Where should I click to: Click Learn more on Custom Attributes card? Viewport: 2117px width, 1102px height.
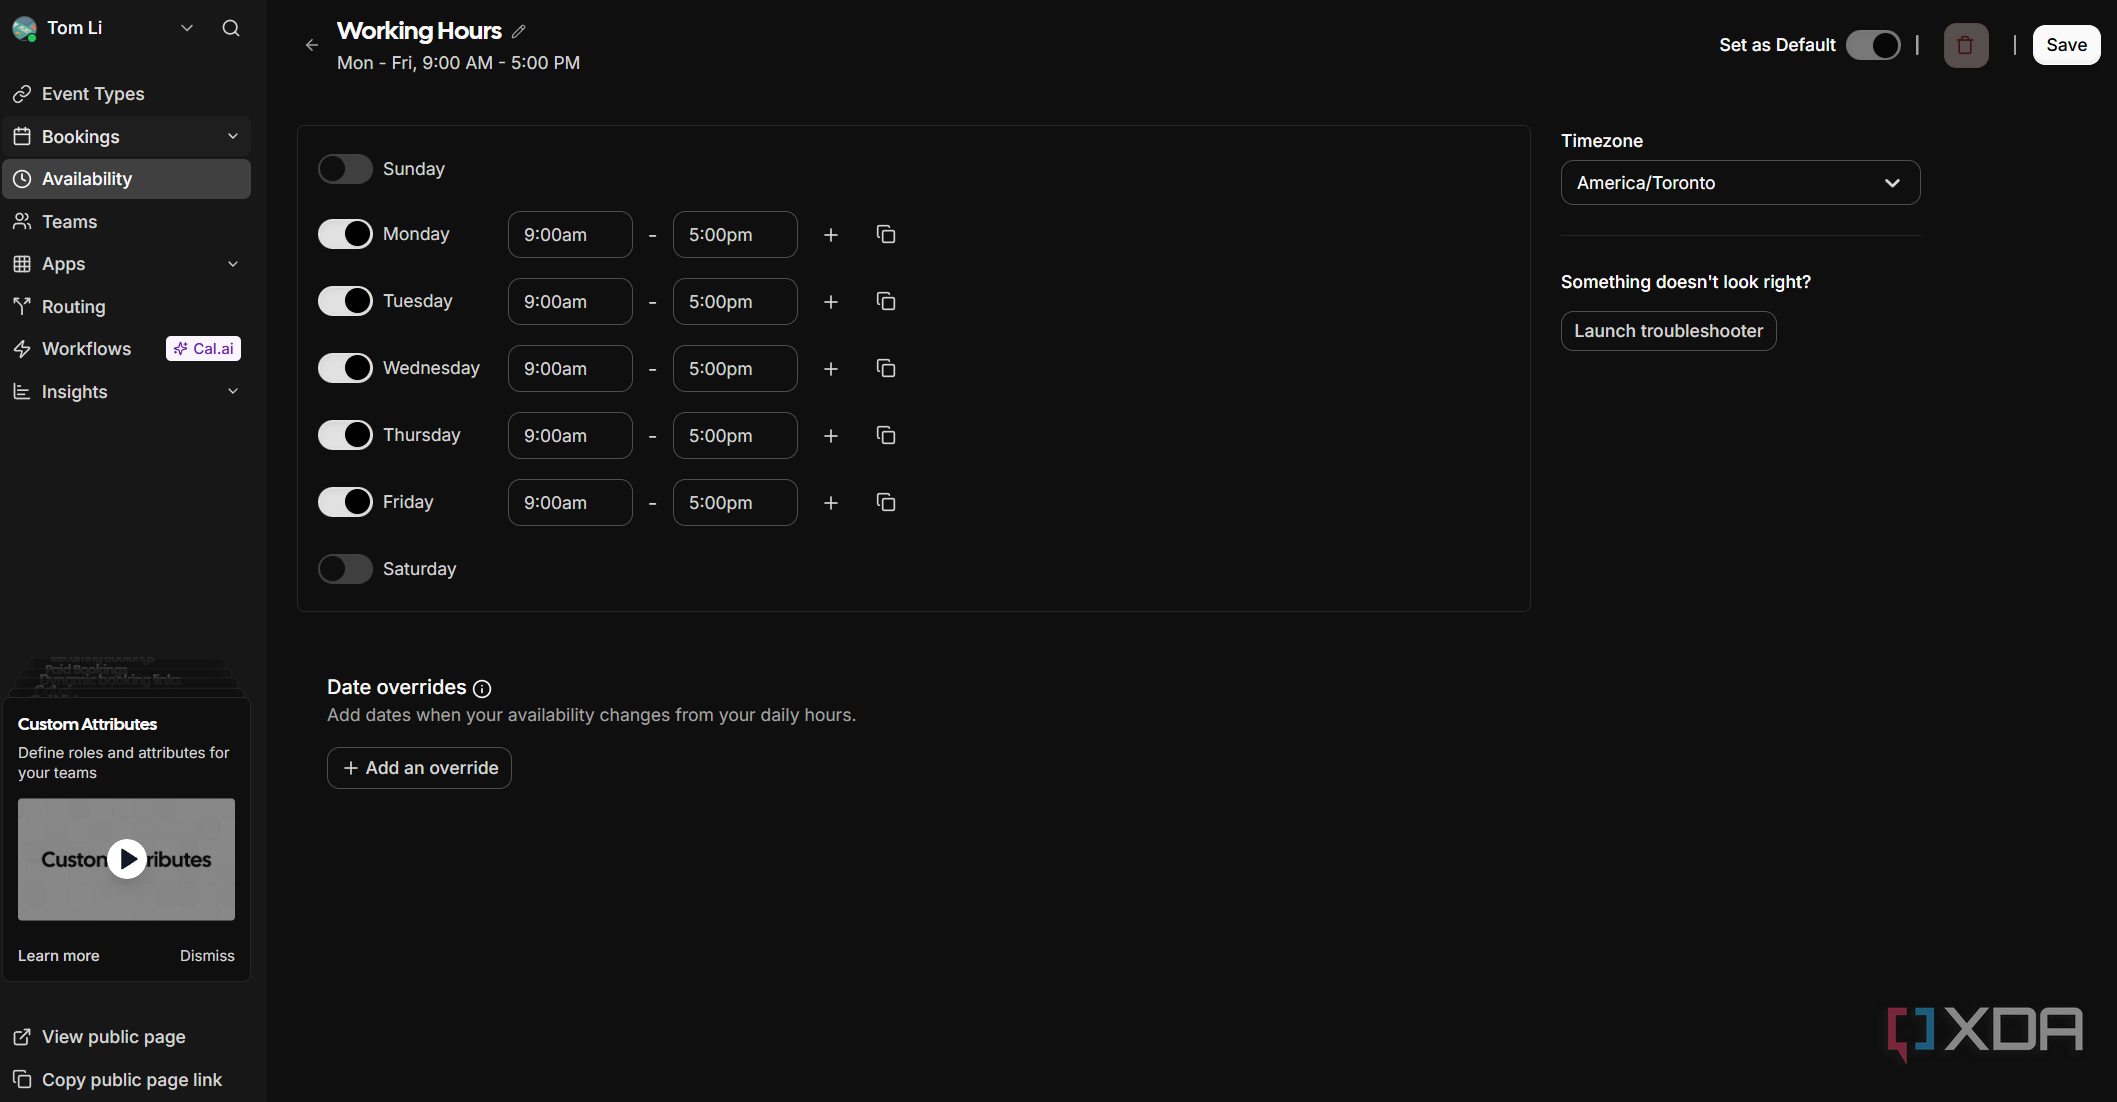click(x=58, y=956)
